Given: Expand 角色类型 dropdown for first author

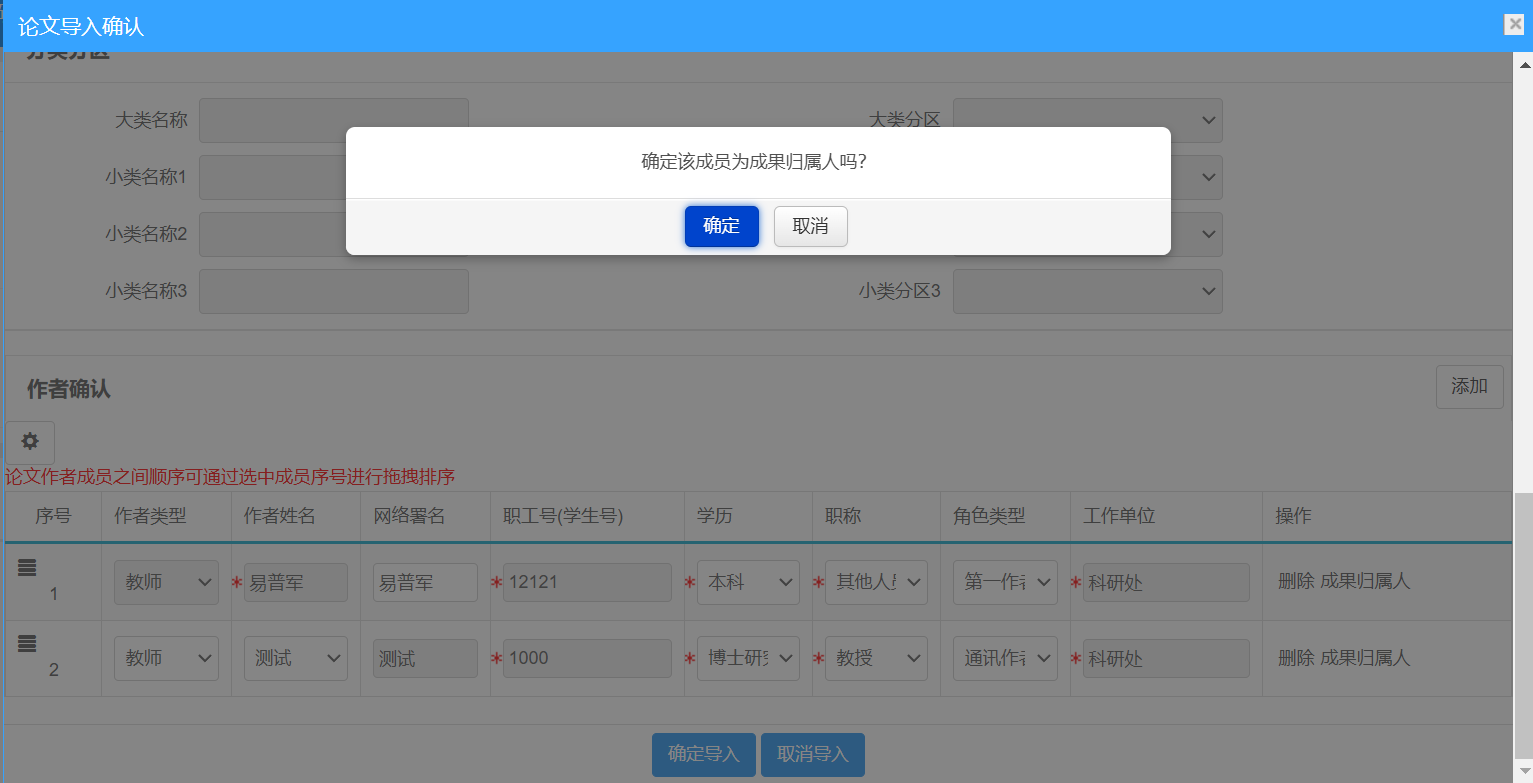Looking at the screenshot, I should (1004, 582).
